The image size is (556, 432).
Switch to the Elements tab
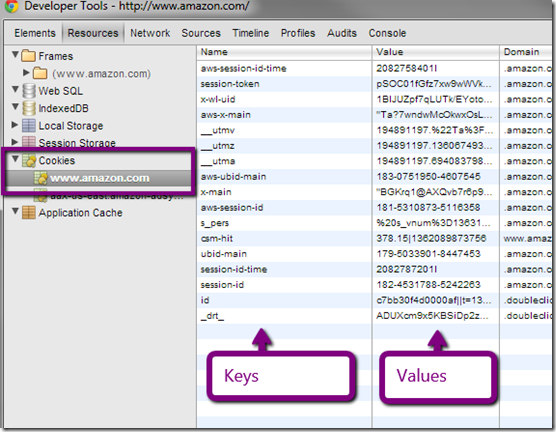coord(35,33)
